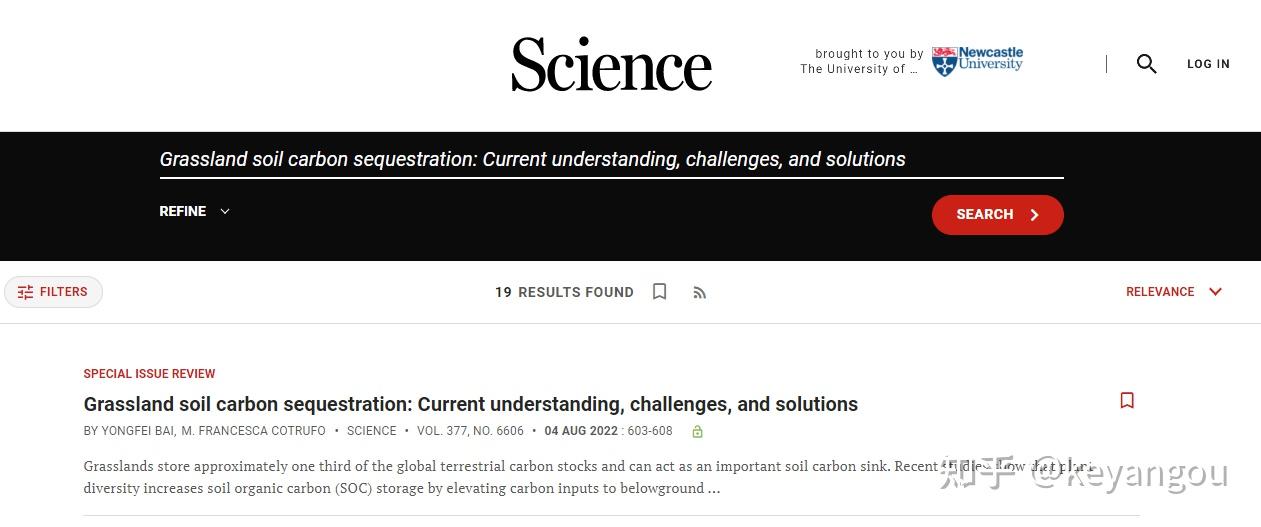Select the SPECIAL ISSUE REVIEW label
Image resolution: width=1261 pixels, height=527 pixels.
150,374
